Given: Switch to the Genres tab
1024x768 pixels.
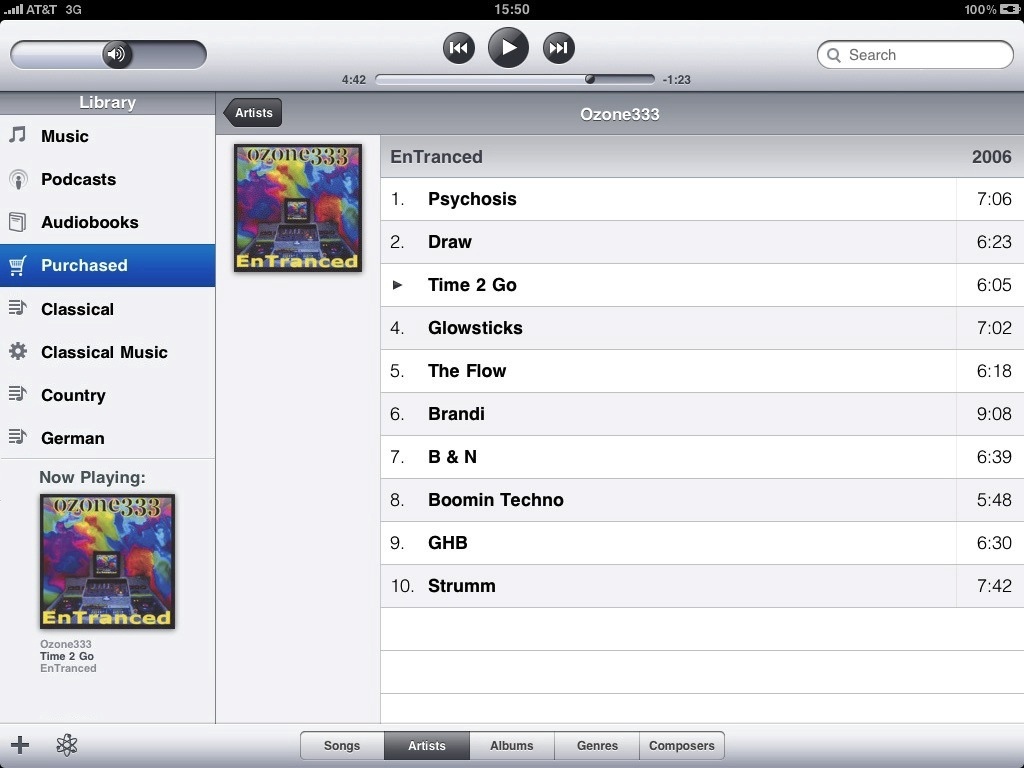Looking at the screenshot, I should click(x=597, y=746).
